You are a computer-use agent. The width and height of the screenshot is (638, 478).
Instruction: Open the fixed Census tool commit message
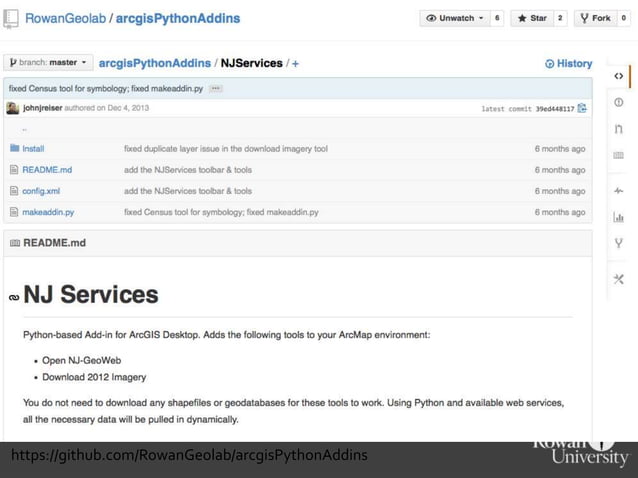(106, 88)
